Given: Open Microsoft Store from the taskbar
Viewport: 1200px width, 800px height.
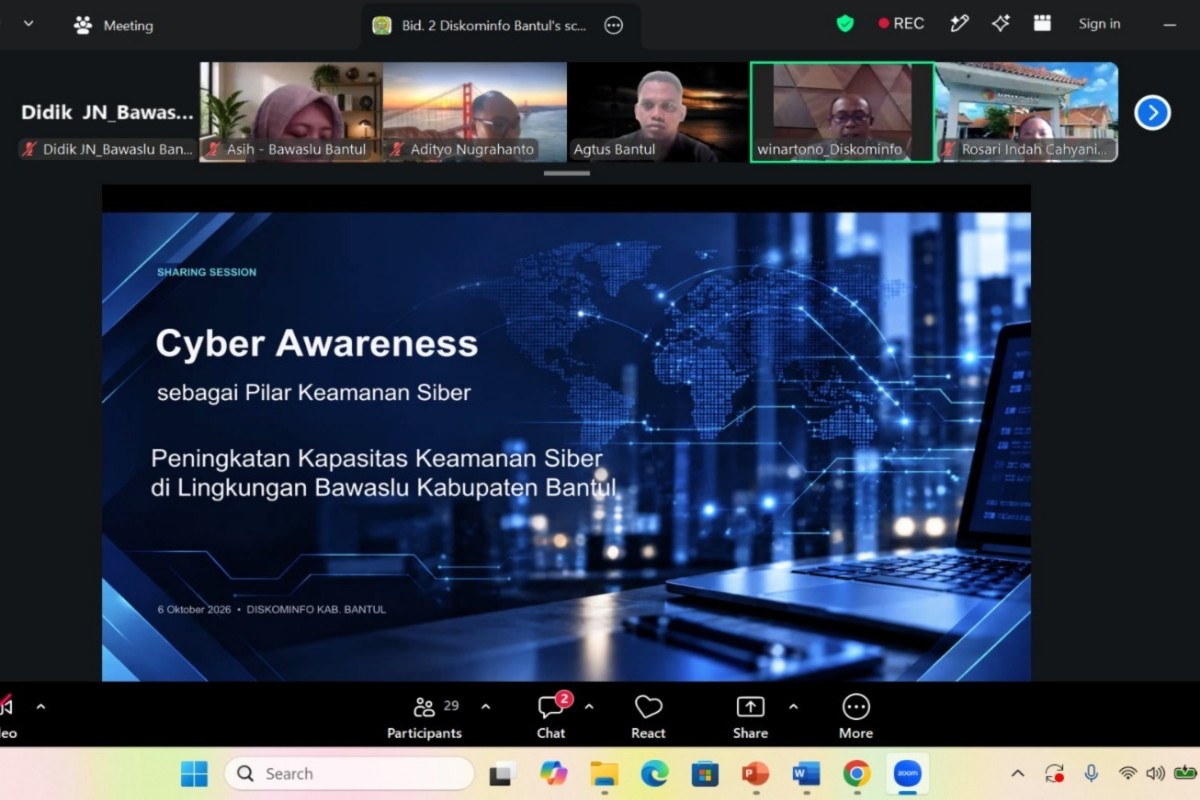Looking at the screenshot, I should 705,773.
